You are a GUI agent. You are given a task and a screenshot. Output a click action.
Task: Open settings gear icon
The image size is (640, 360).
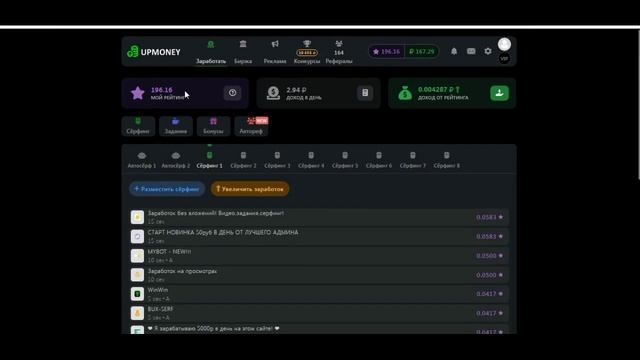[488, 51]
